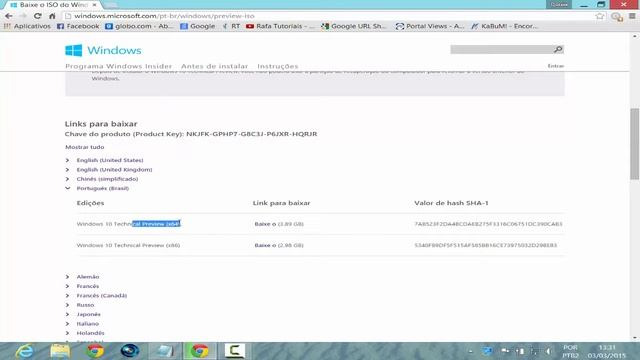The width and height of the screenshot is (640, 360).
Task: Open the Programa Windows Insider menu
Action: point(118,66)
